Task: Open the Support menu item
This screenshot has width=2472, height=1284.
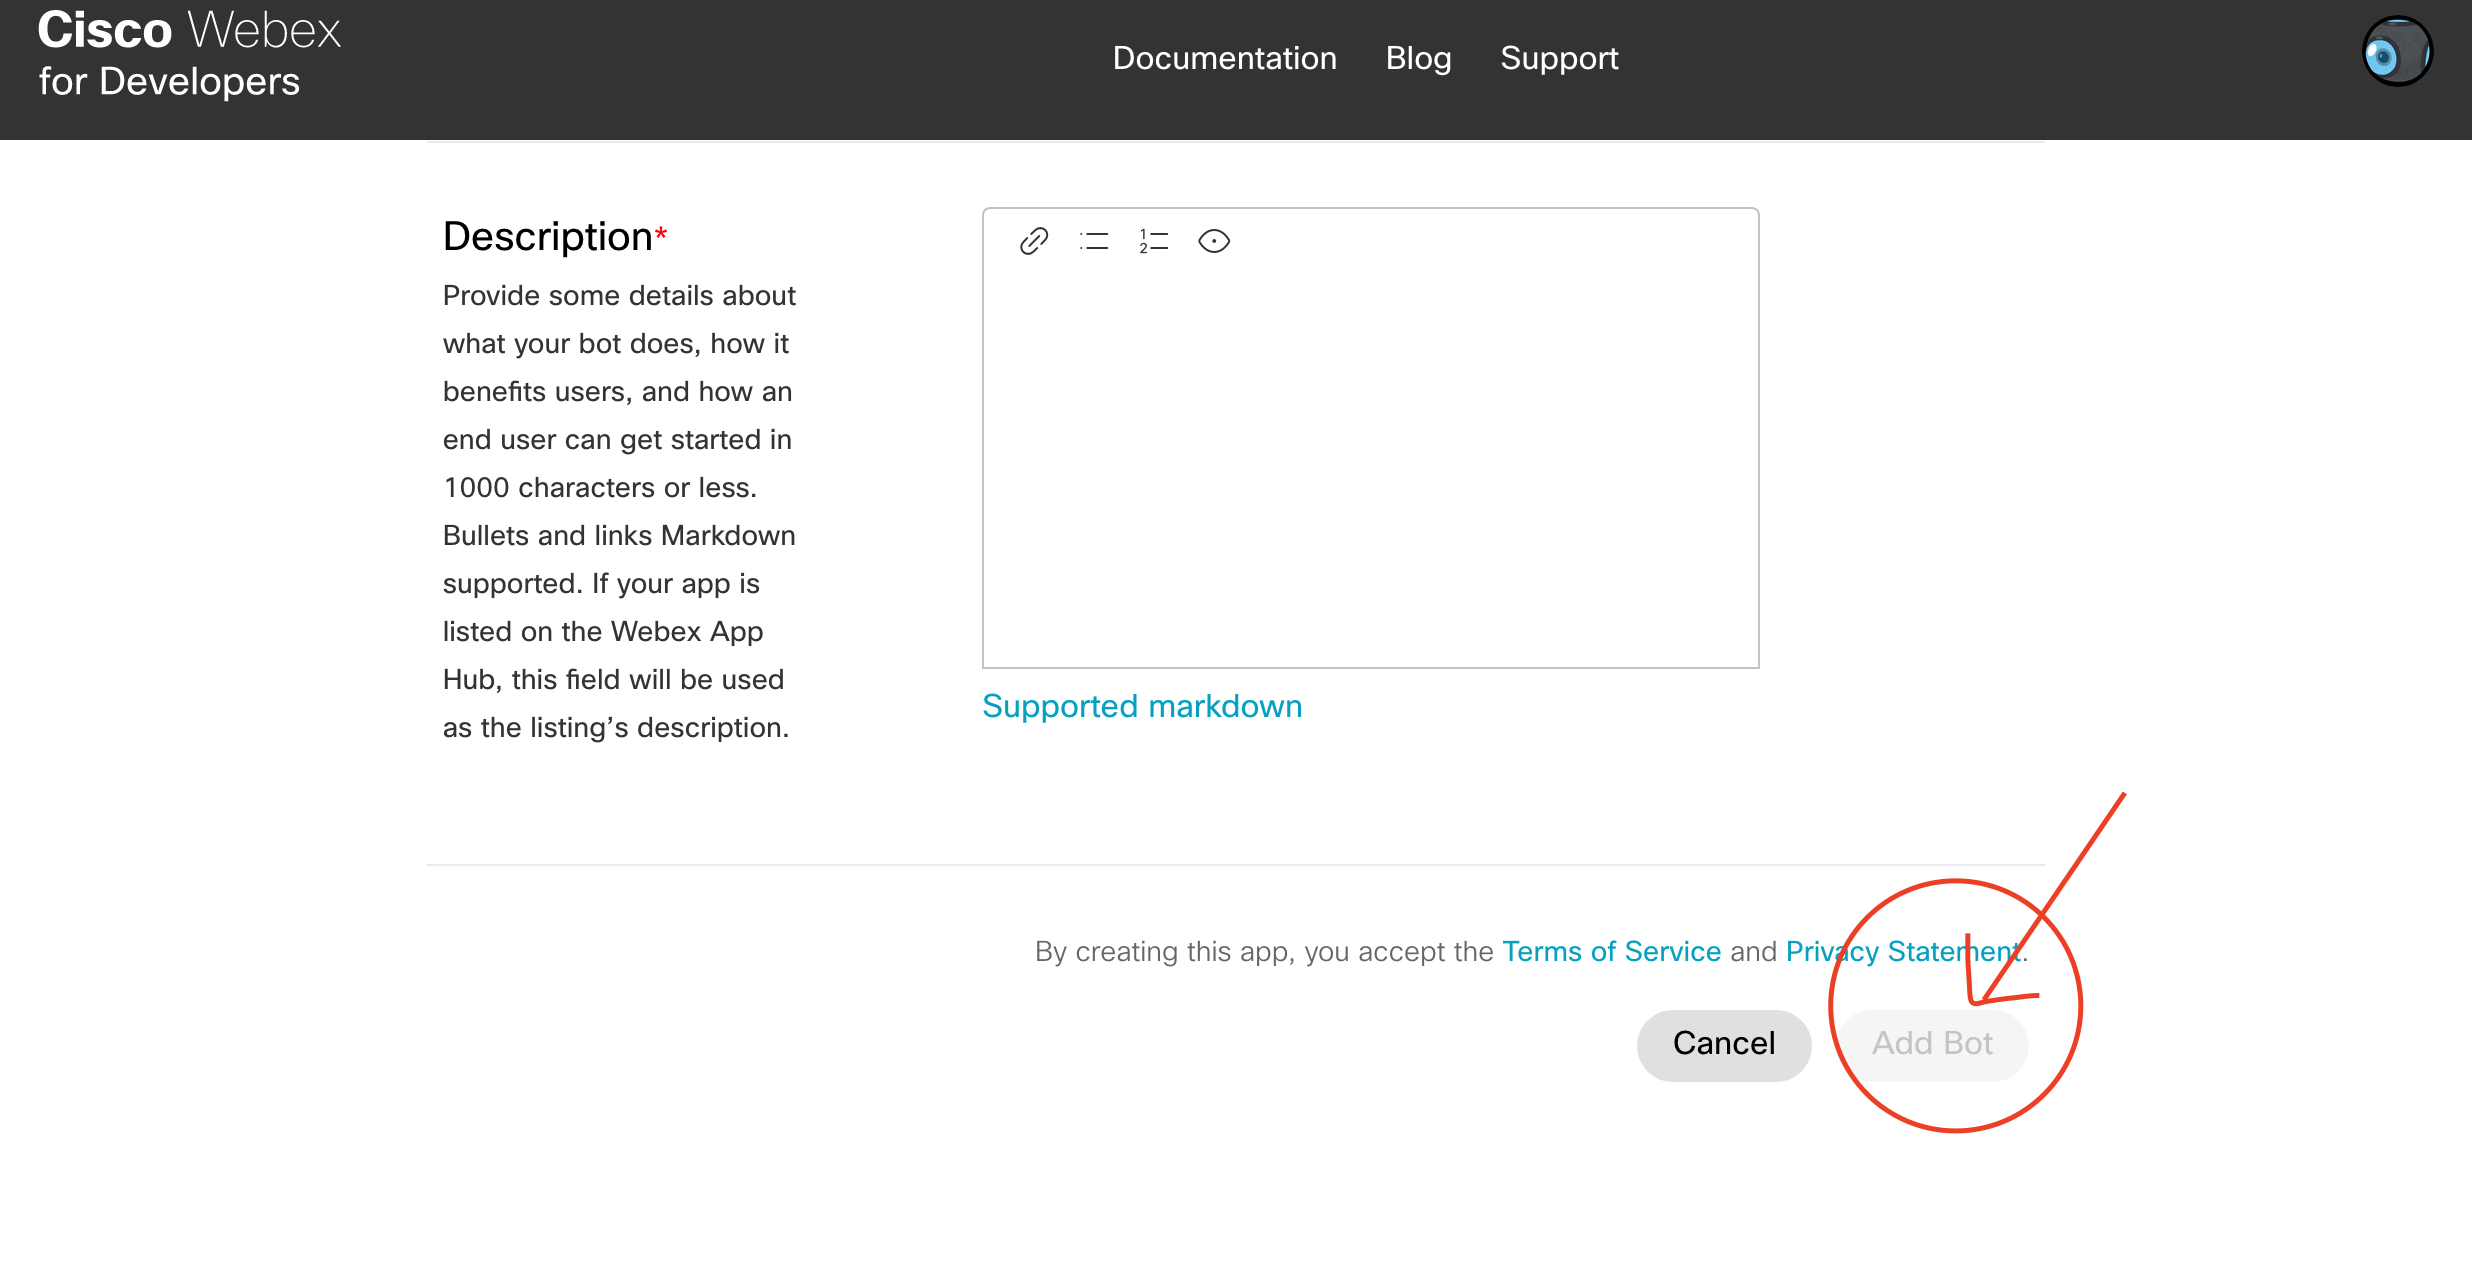Action: pyautogui.click(x=1558, y=58)
